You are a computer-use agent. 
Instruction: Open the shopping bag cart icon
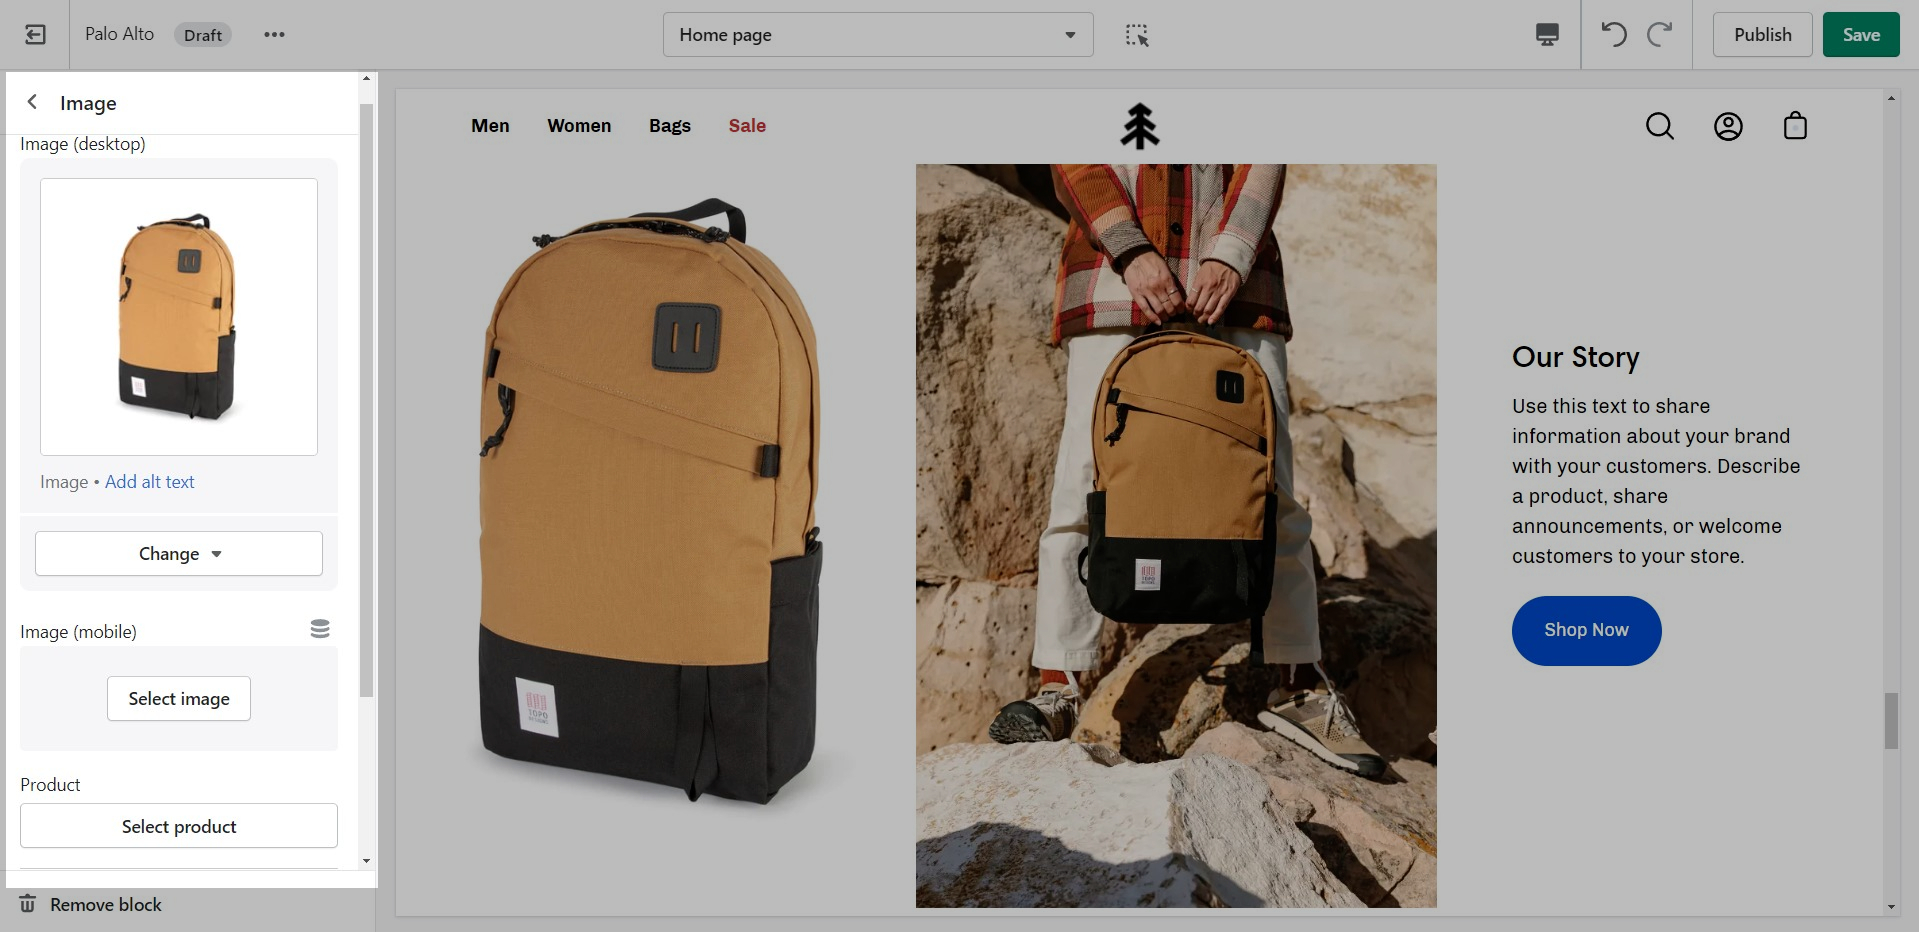[1795, 126]
